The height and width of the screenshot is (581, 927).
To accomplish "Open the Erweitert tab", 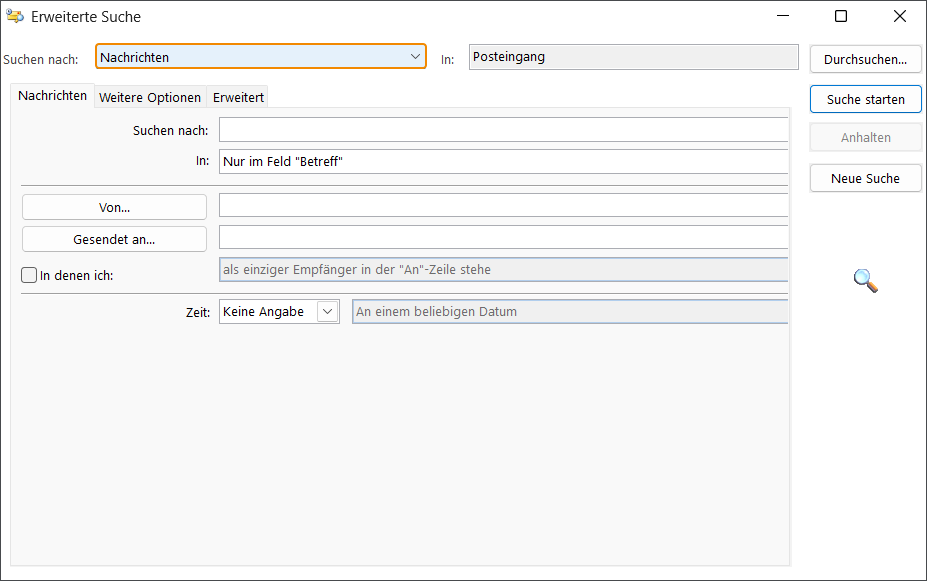I will tap(238, 97).
